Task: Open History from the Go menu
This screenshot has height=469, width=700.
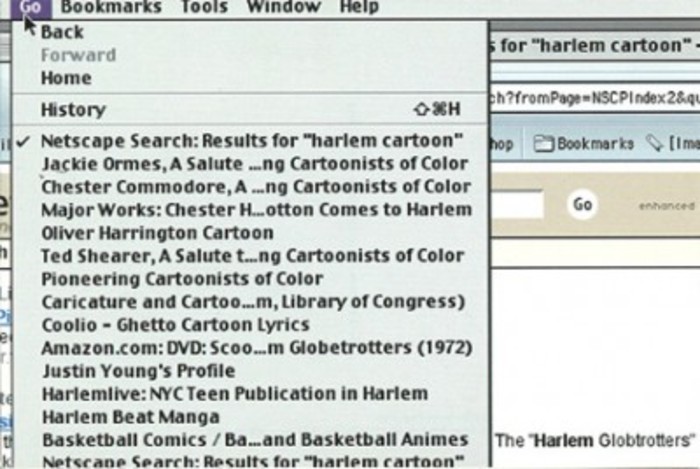Action: tap(250, 109)
